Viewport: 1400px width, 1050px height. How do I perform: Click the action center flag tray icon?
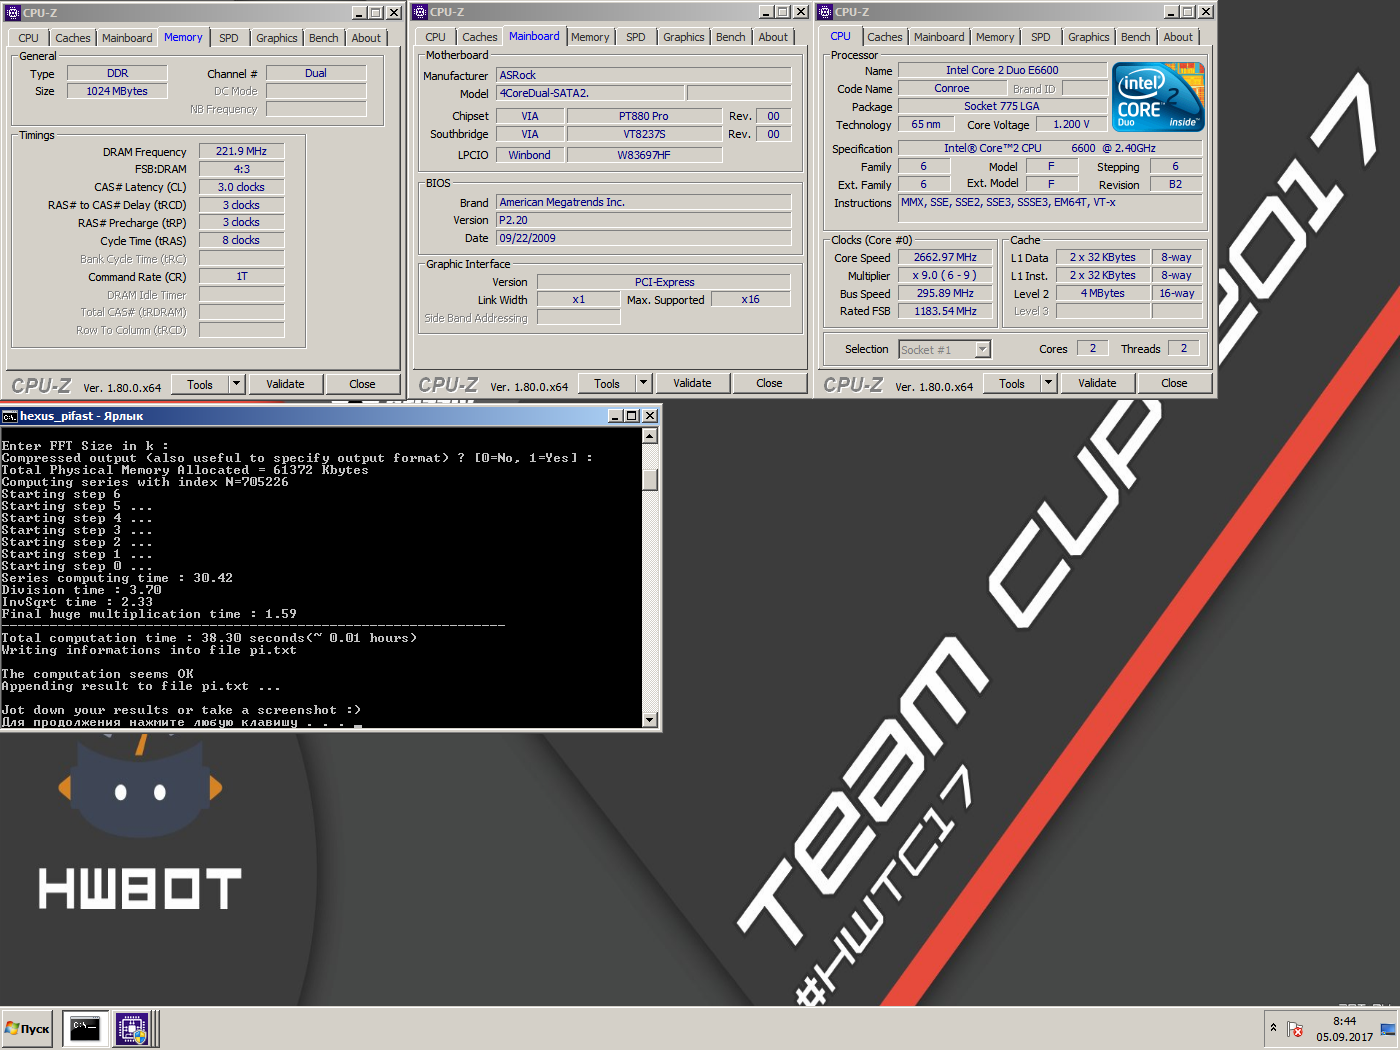[1295, 1029]
